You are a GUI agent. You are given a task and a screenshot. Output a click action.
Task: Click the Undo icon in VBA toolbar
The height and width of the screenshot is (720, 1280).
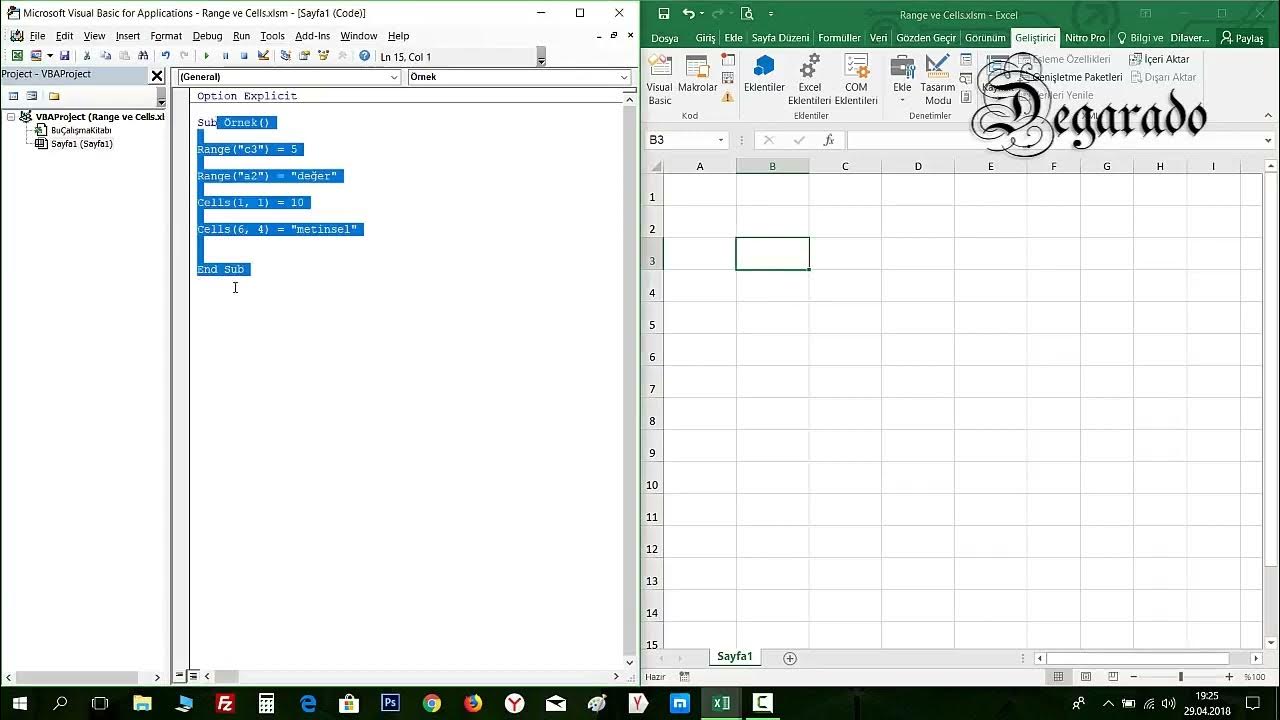click(166, 56)
